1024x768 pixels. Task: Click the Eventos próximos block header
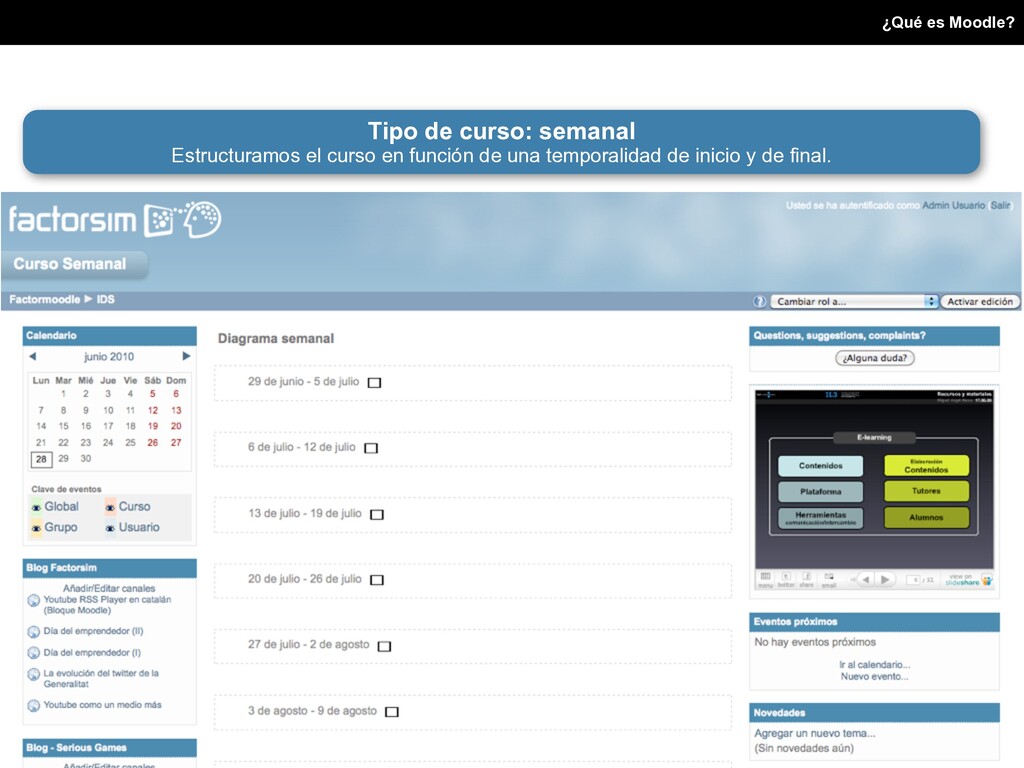pos(874,622)
